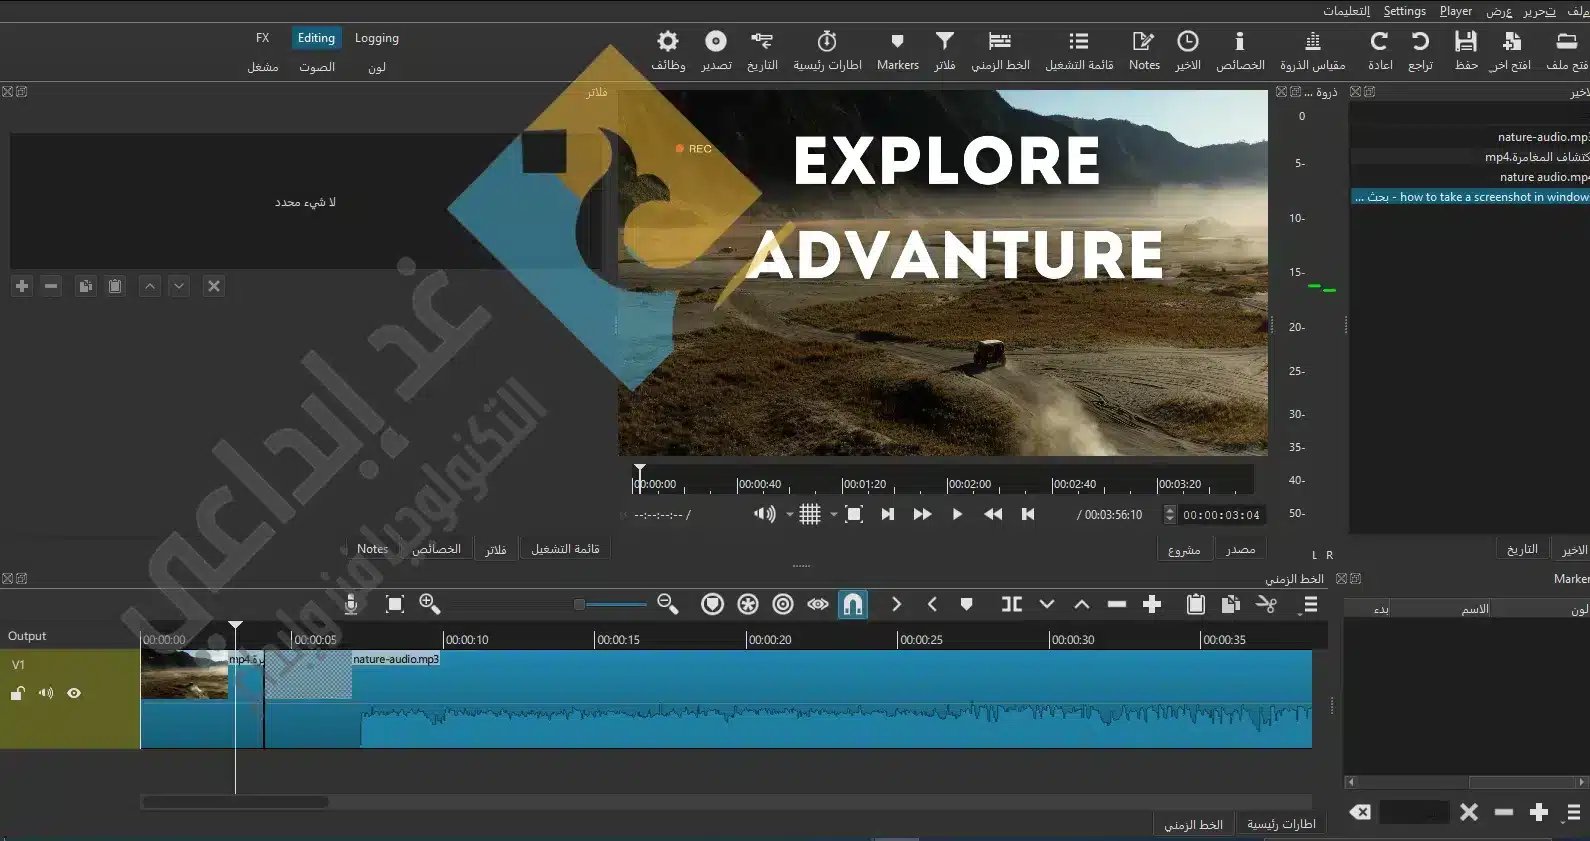Split the clip at the playhead
The height and width of the screenshot is (841, 1590).
[x=1011, y=604]
